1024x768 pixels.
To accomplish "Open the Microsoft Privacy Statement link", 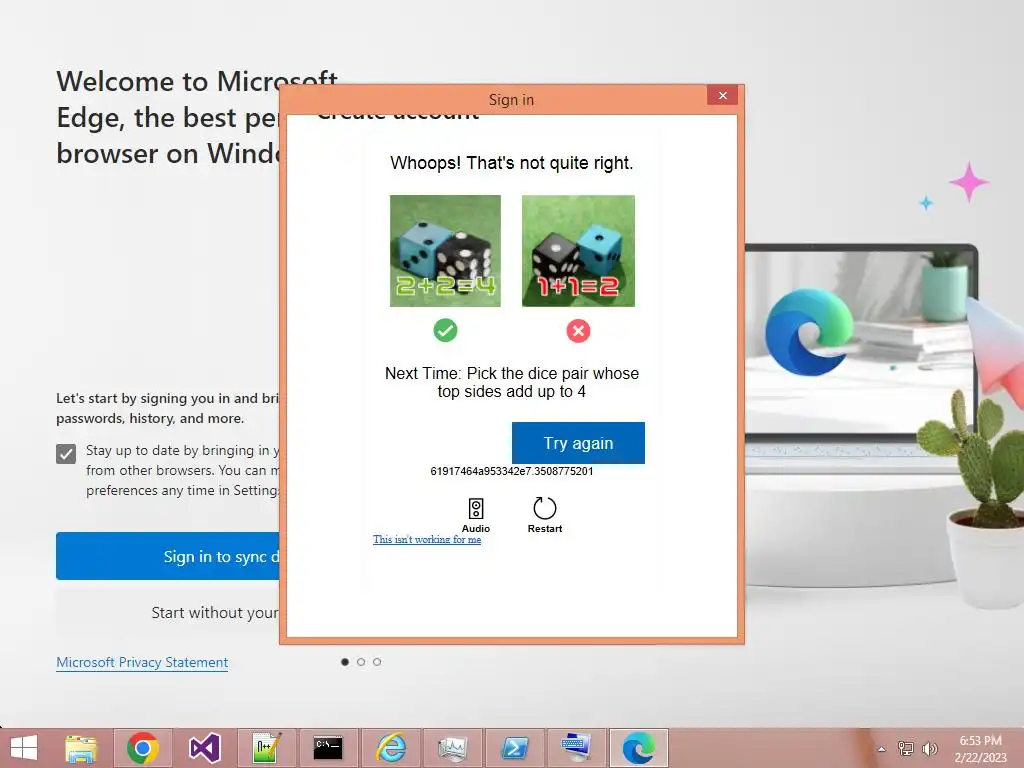I will click(142, 662).
